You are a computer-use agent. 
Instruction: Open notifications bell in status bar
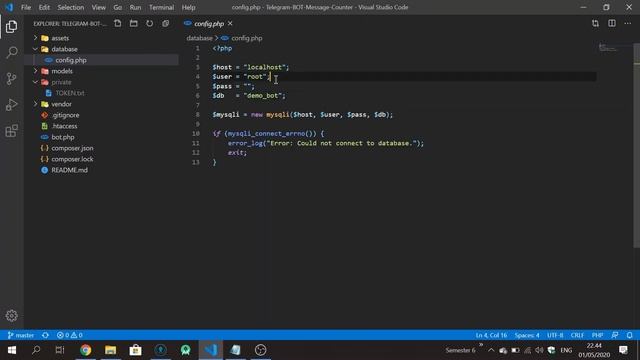pos(629,335)
